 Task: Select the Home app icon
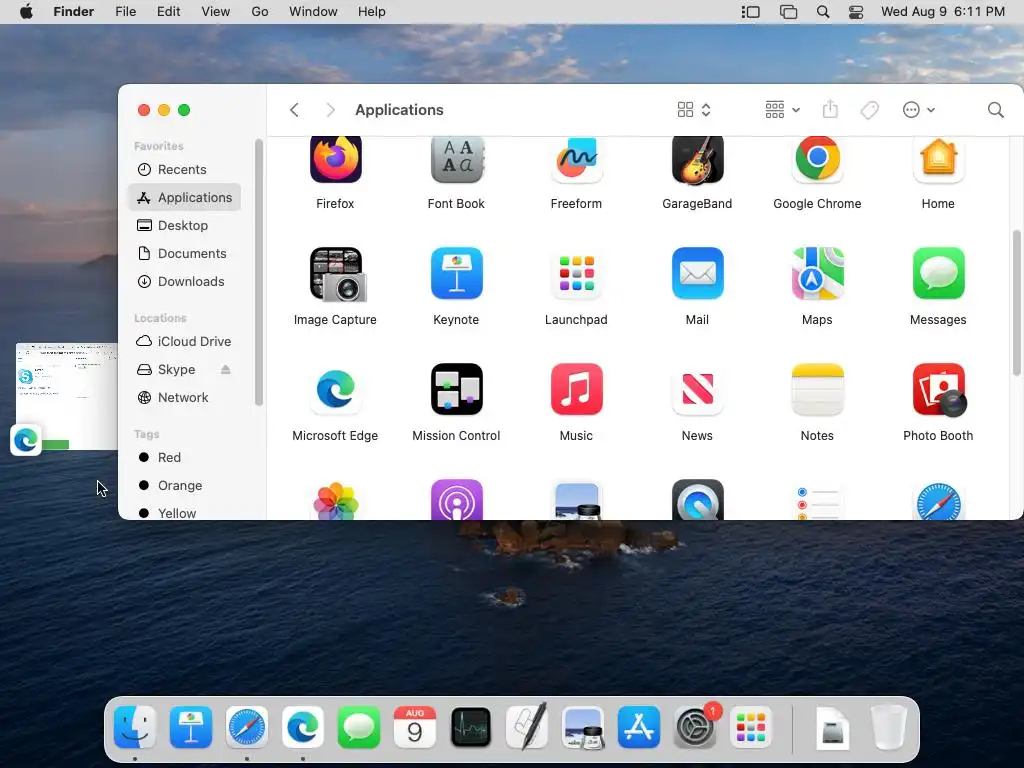(938, 159)
